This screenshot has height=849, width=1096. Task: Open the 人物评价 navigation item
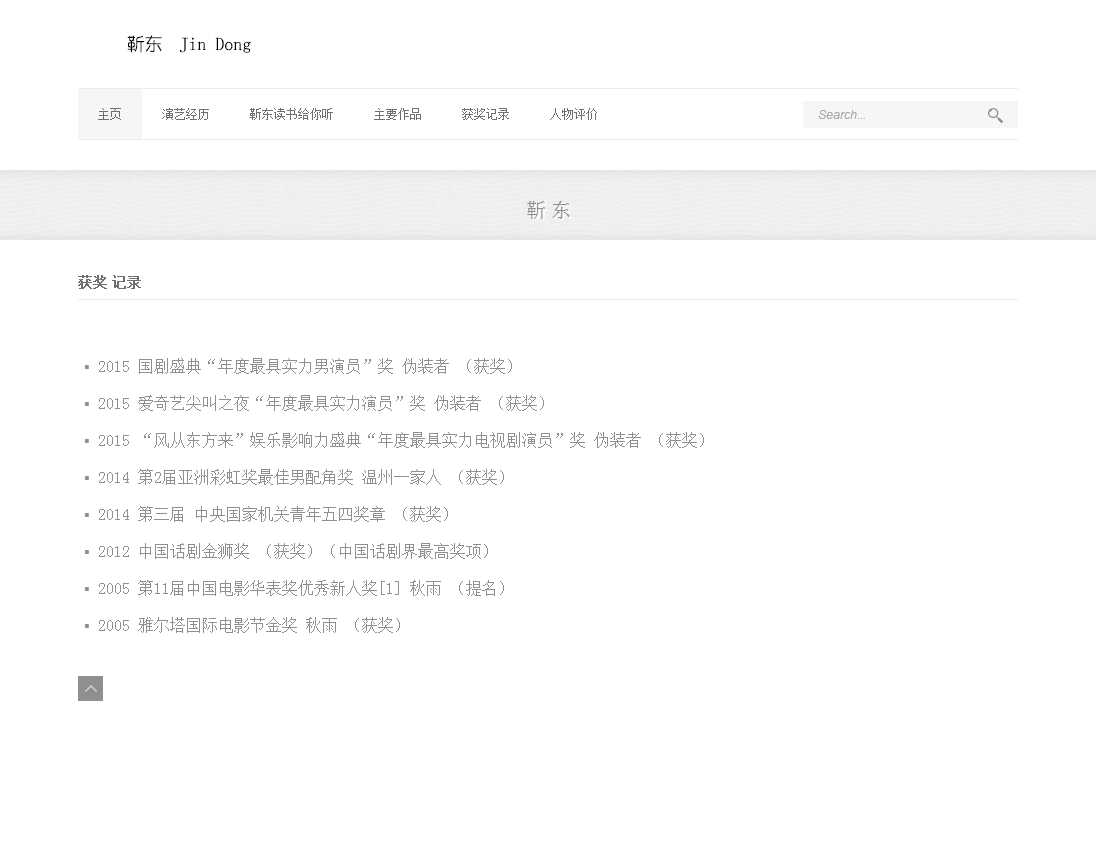pos(573,115)
